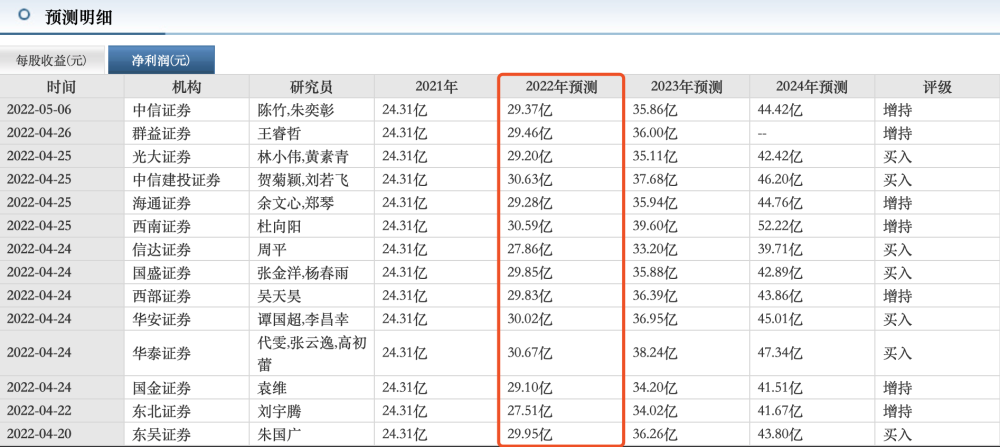The image size is (1000, 447).
Task: Select institution 群益证券
Action: pos(161,133)
